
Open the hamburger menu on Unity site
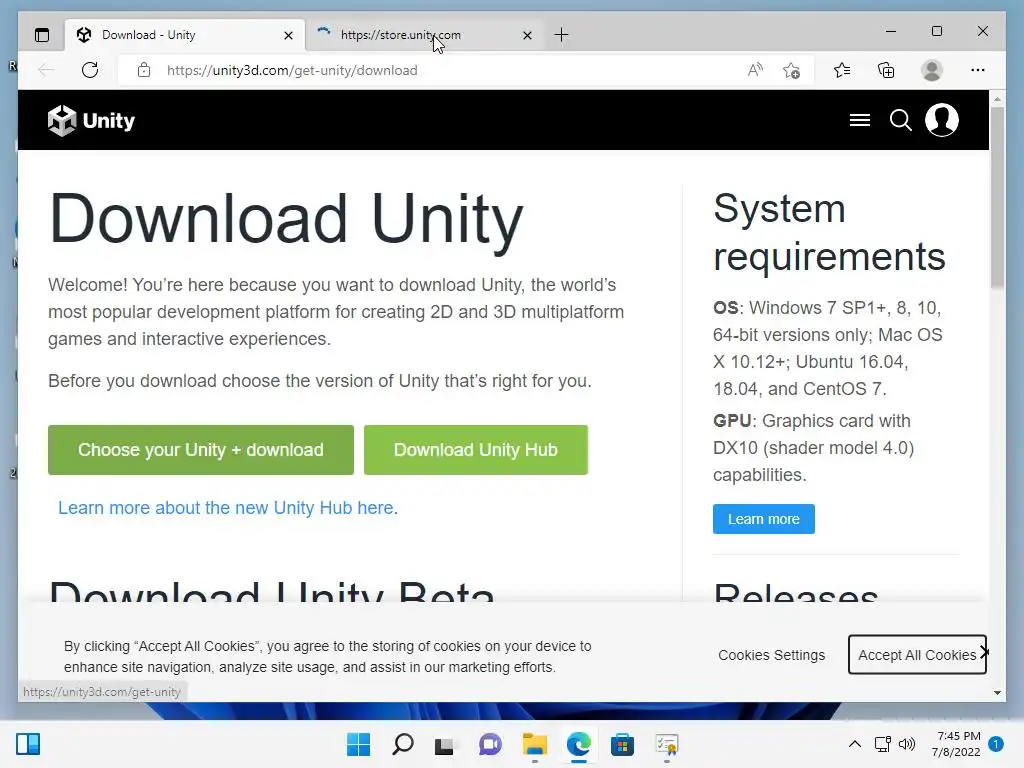(859, 120)
